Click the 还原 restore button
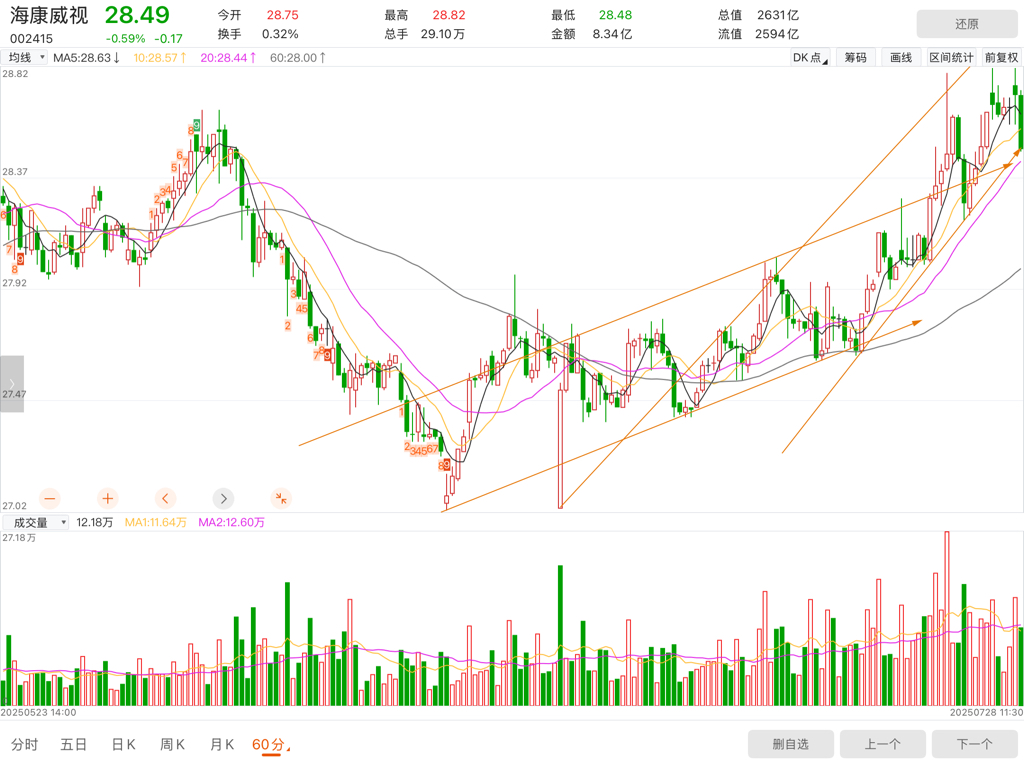This screenshot has height=768, width=1024. coord(967,24)
